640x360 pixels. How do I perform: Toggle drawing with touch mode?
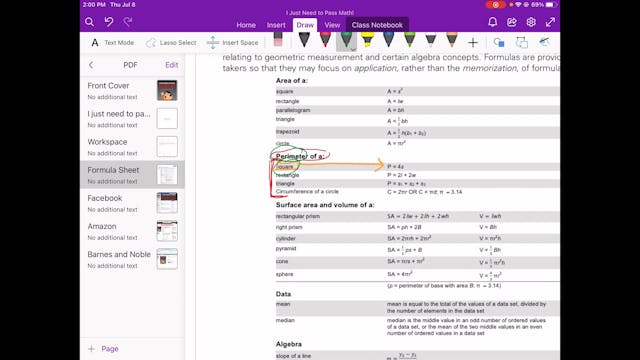544,42
